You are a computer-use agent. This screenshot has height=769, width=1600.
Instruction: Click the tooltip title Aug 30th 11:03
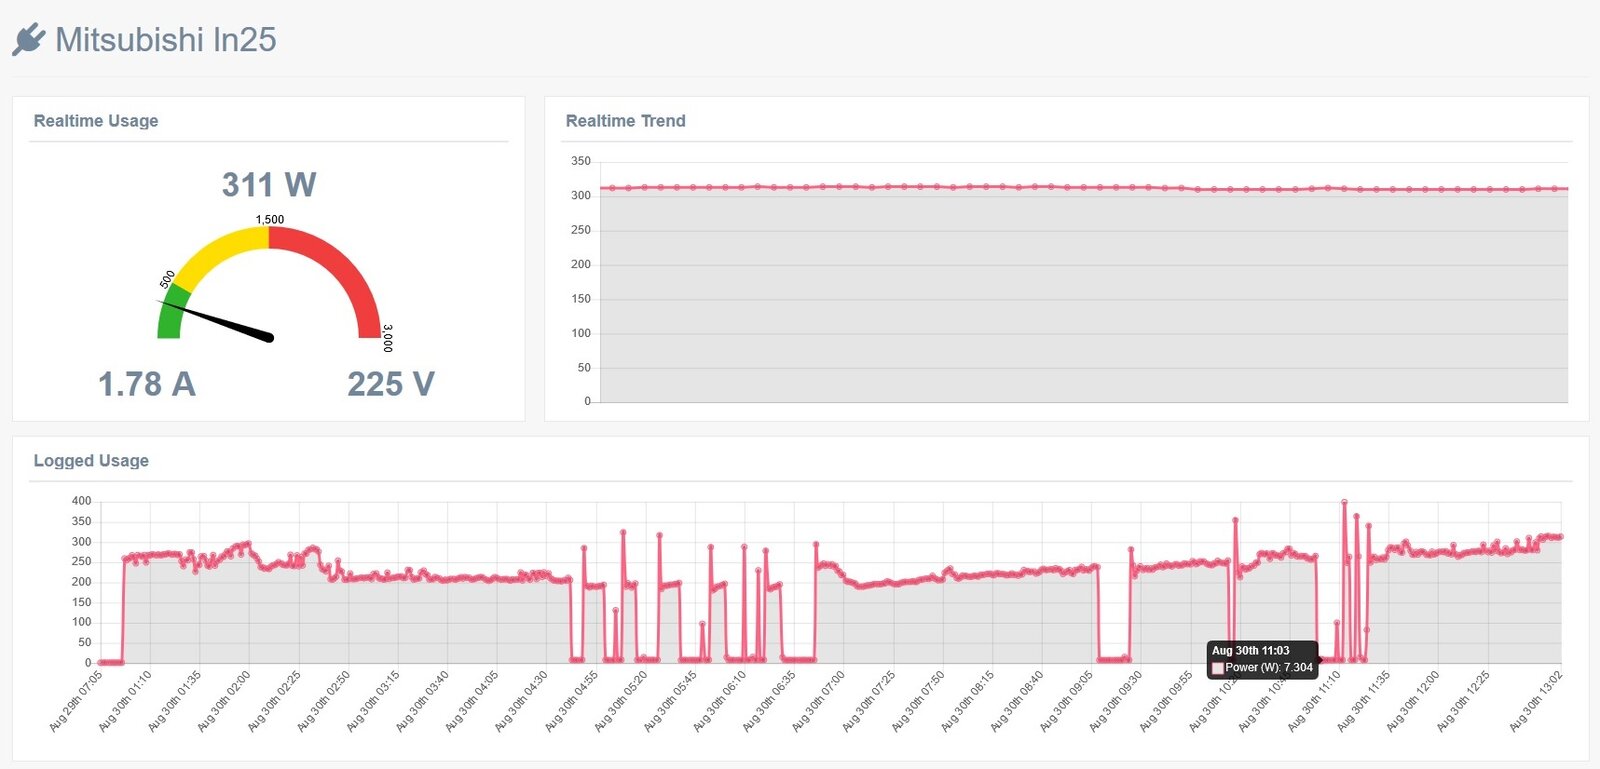coord(1251,651)
